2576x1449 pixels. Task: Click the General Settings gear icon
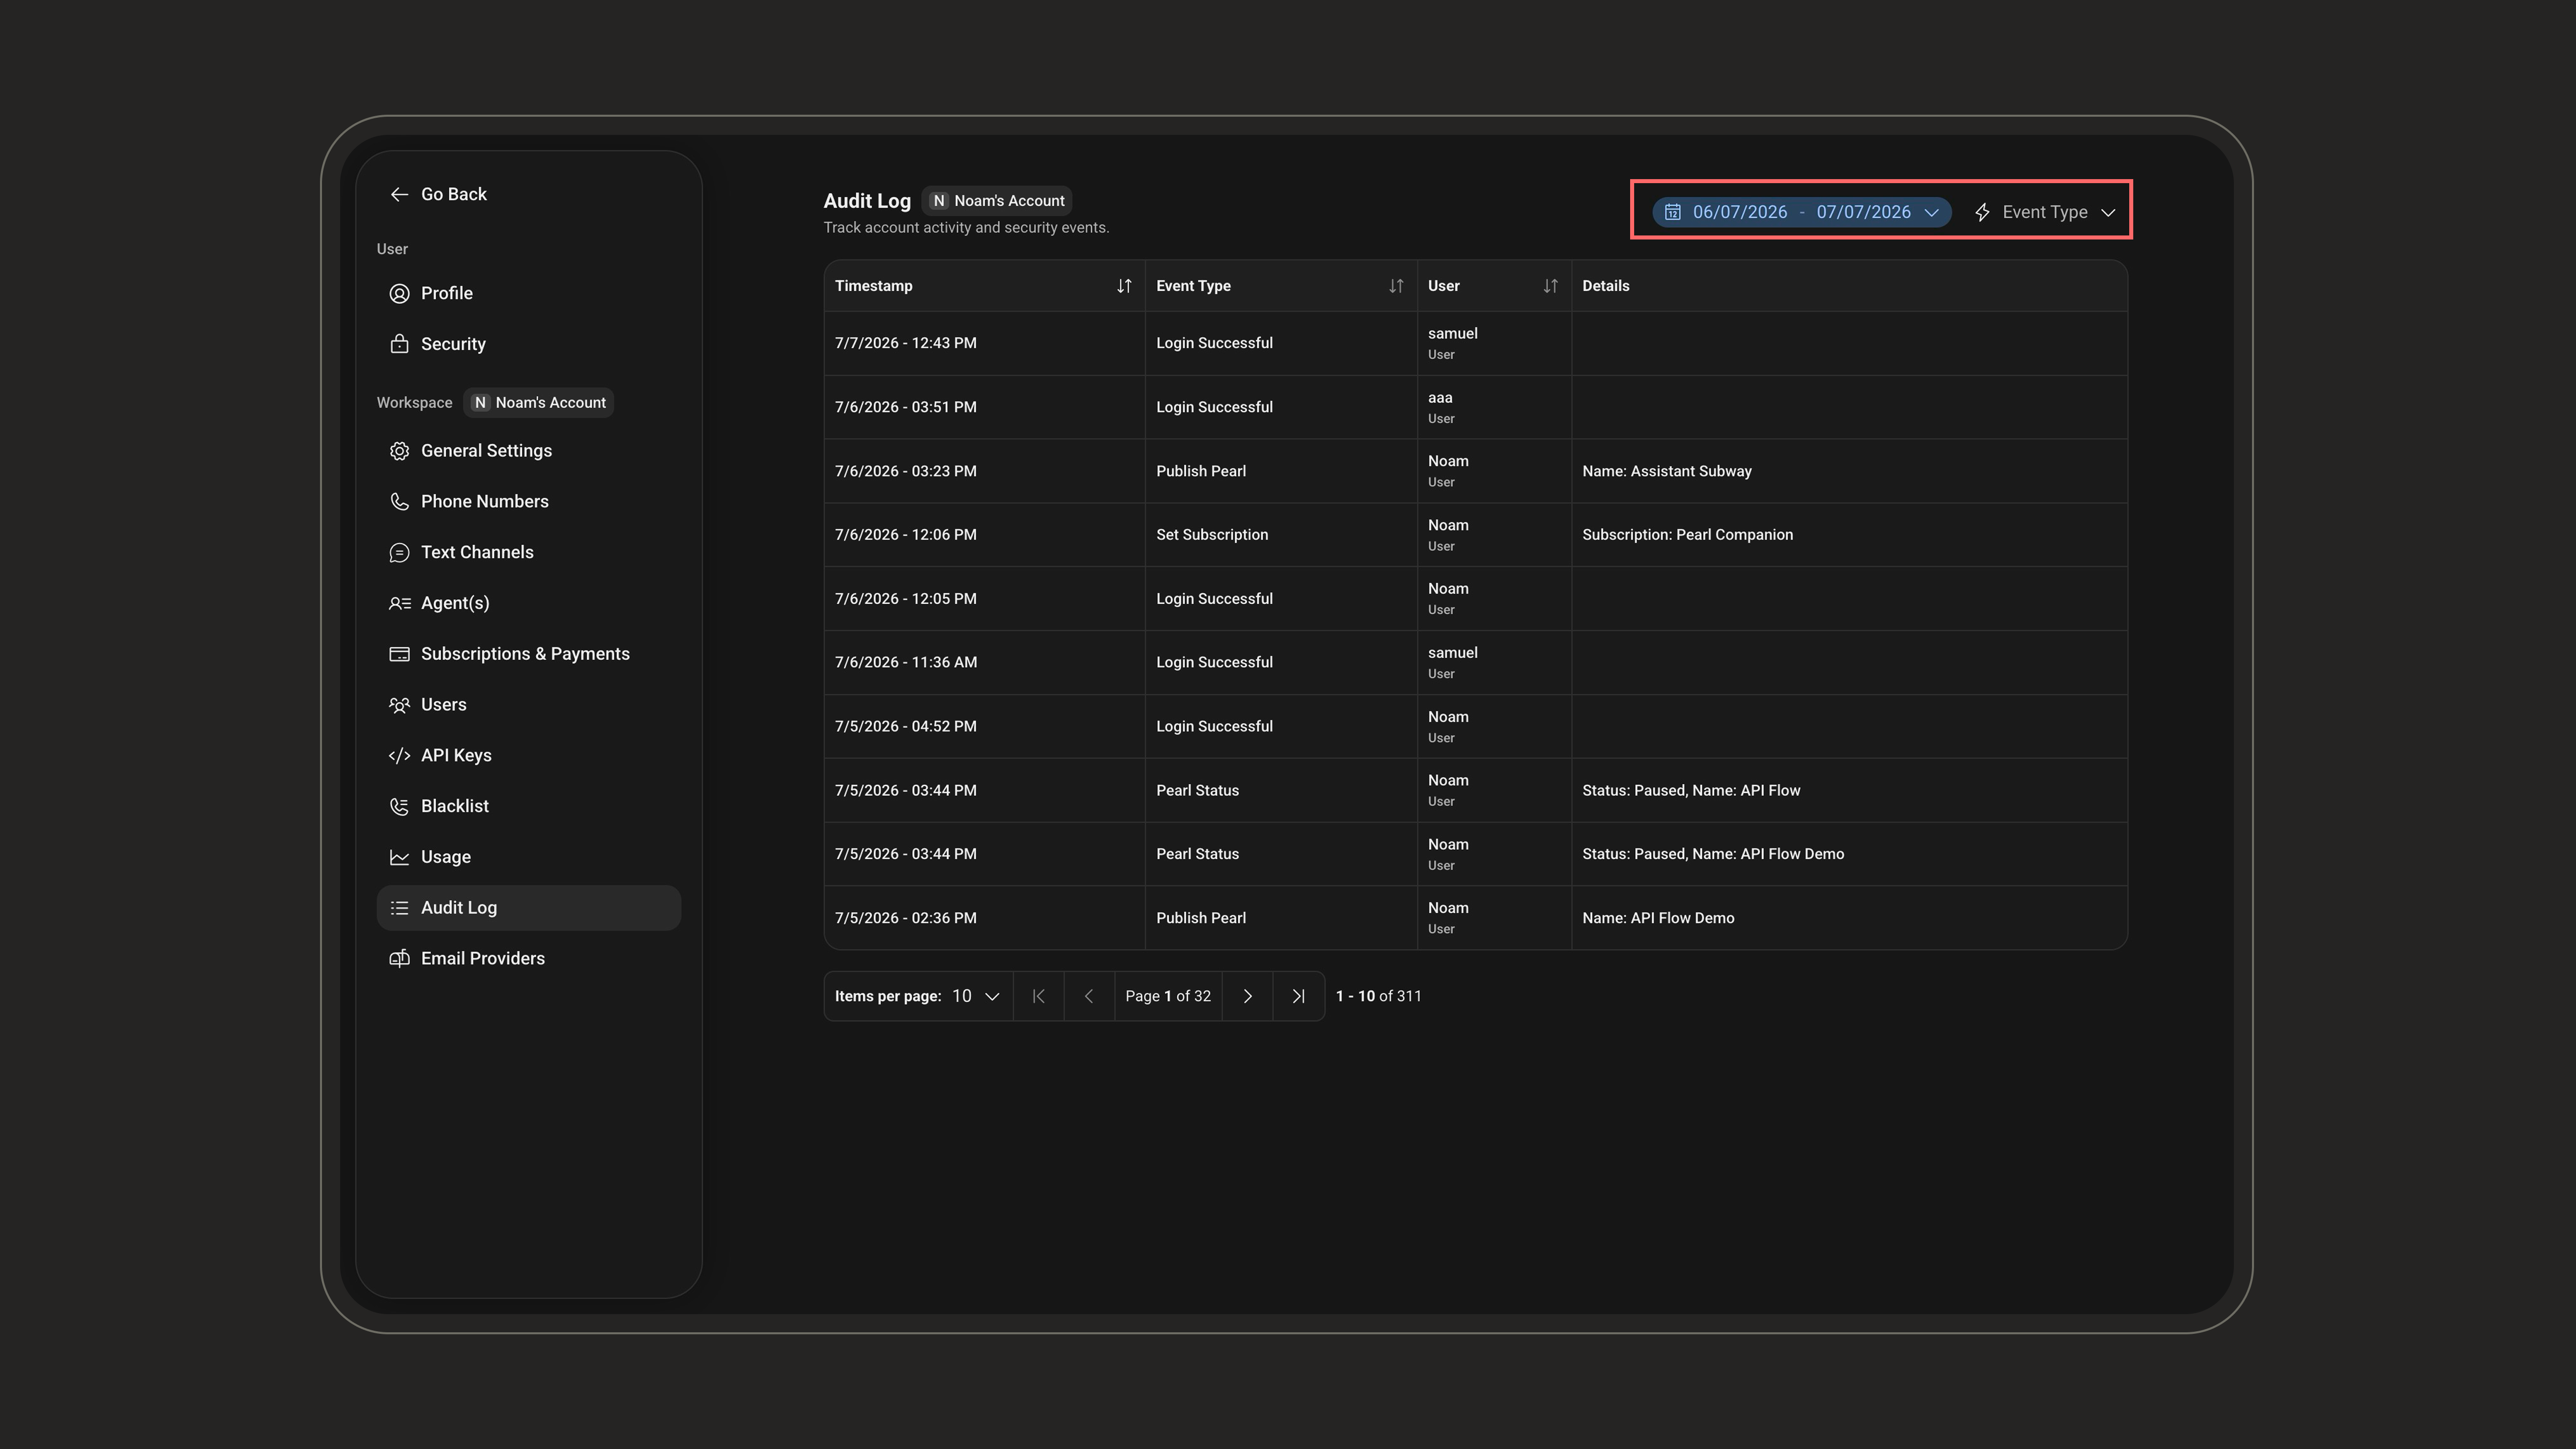399,451
